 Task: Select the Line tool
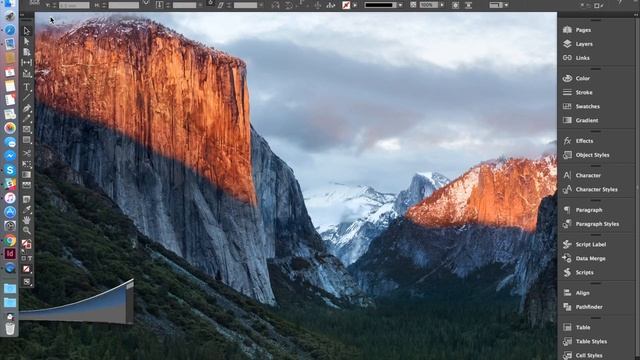(27, 97)
